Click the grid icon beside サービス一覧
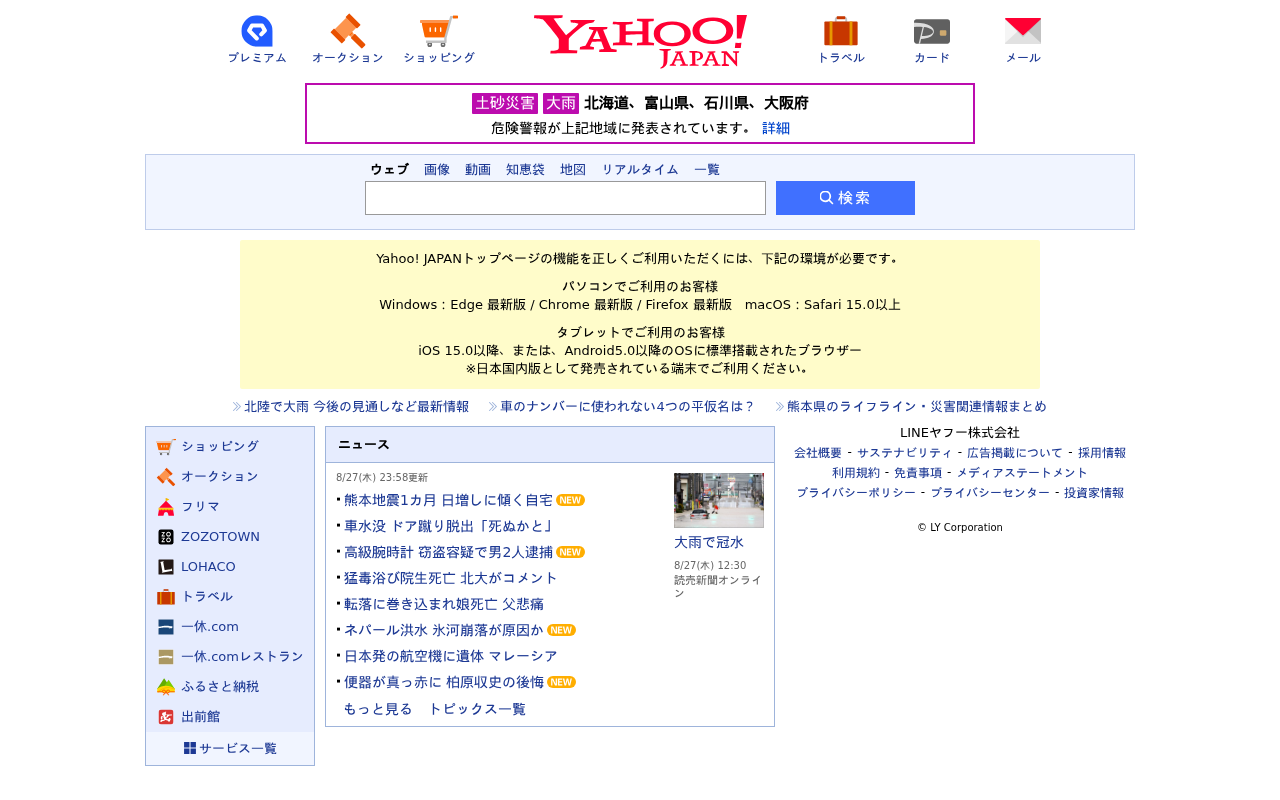This screenshot has width=1280, height=800. click(x=190, y=748)
